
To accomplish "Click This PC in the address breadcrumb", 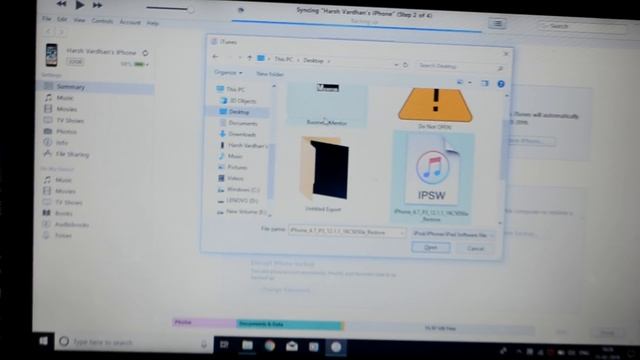I will click(x=284, y=60).
